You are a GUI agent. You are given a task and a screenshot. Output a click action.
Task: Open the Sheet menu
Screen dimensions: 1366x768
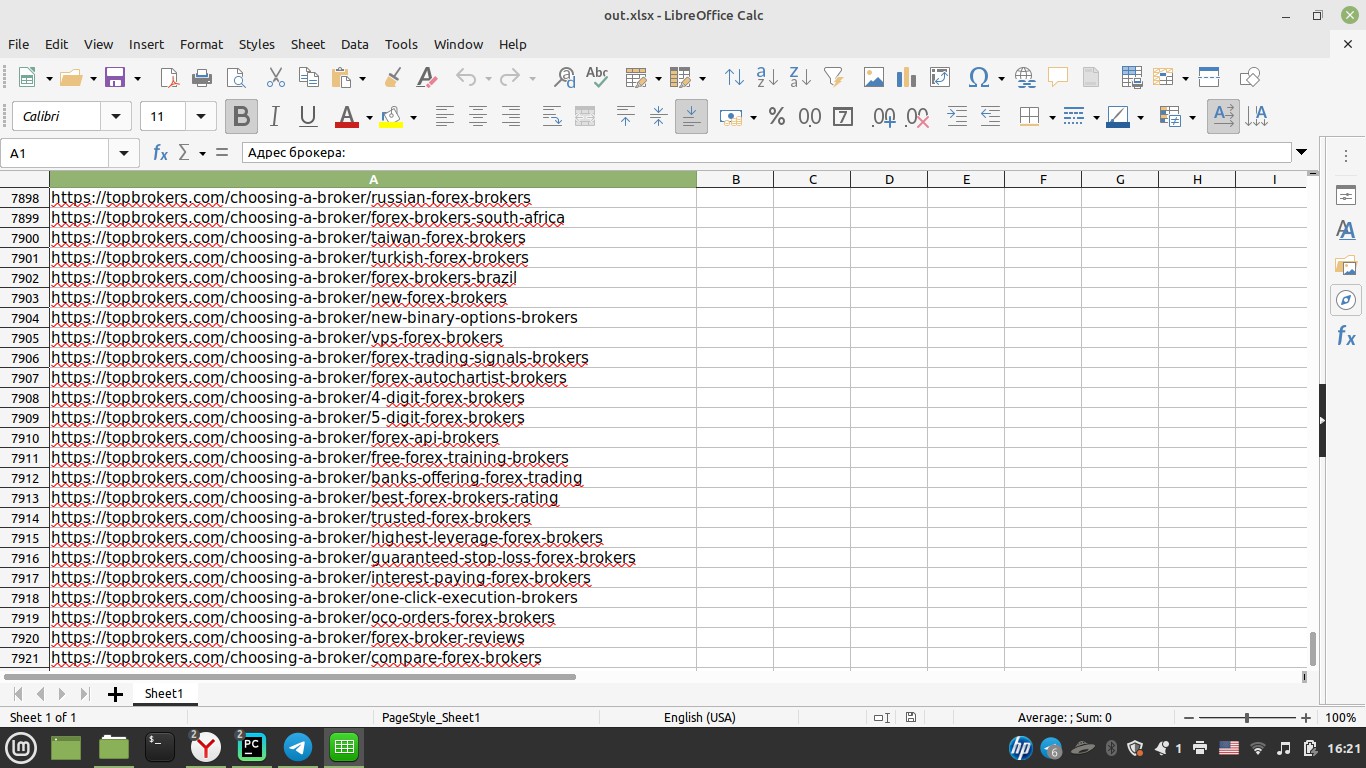[x=308, y=44]
